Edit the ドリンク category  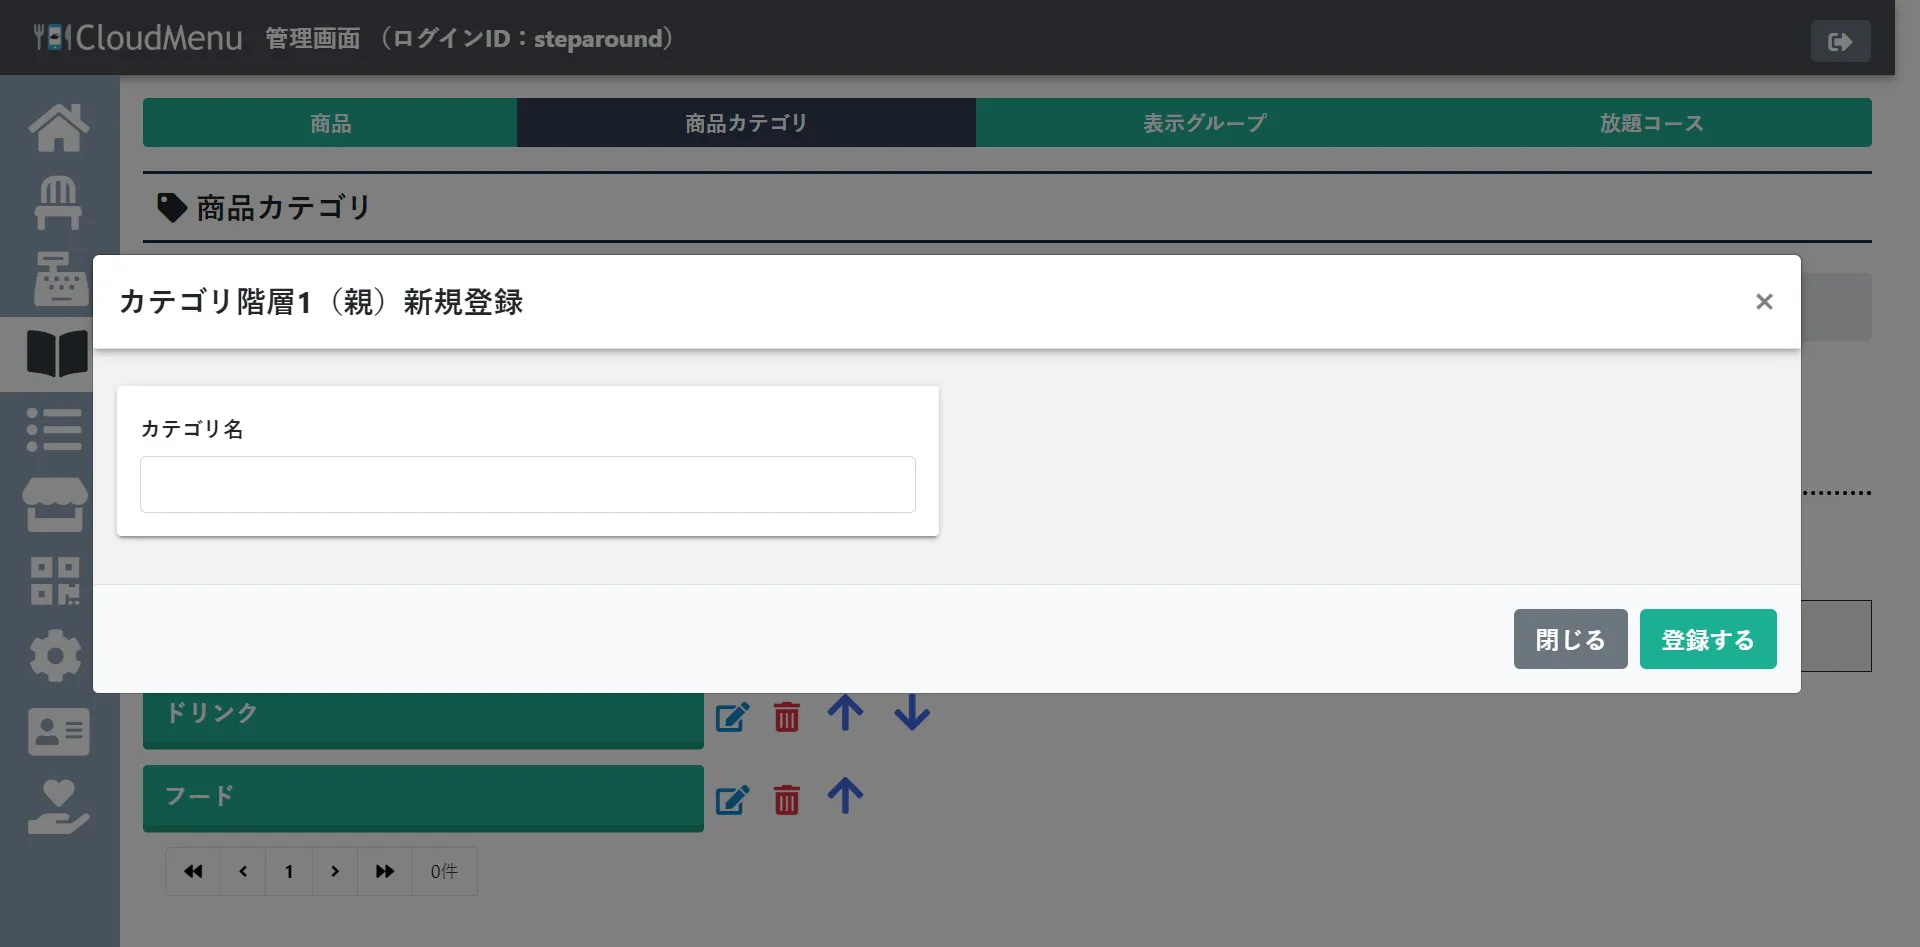732,716
